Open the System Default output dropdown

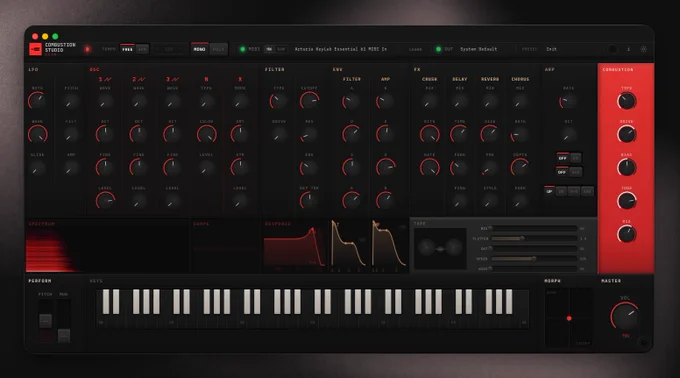[478, 49]
